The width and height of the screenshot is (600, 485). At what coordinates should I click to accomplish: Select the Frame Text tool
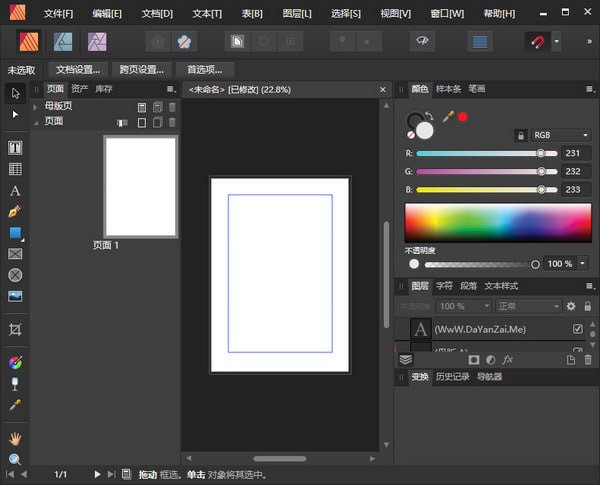pos(15,148)
